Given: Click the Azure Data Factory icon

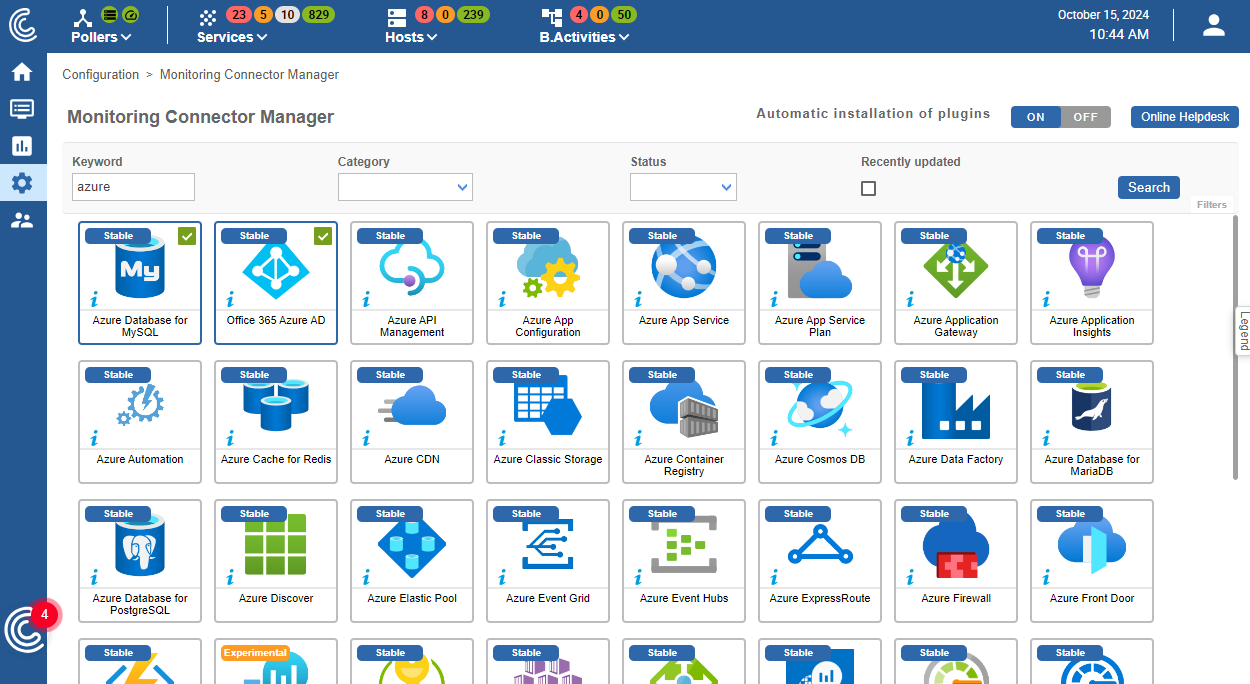Looking at the screenshot, I should 956,407.
